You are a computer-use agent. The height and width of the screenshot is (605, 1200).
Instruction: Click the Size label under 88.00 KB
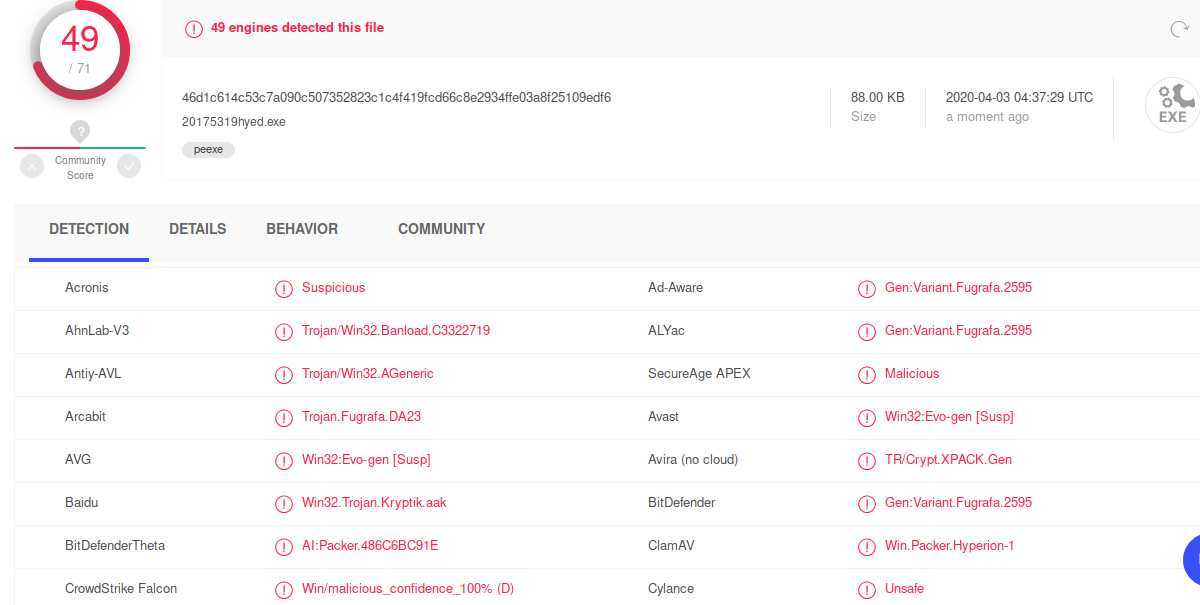tap(863, 117)
